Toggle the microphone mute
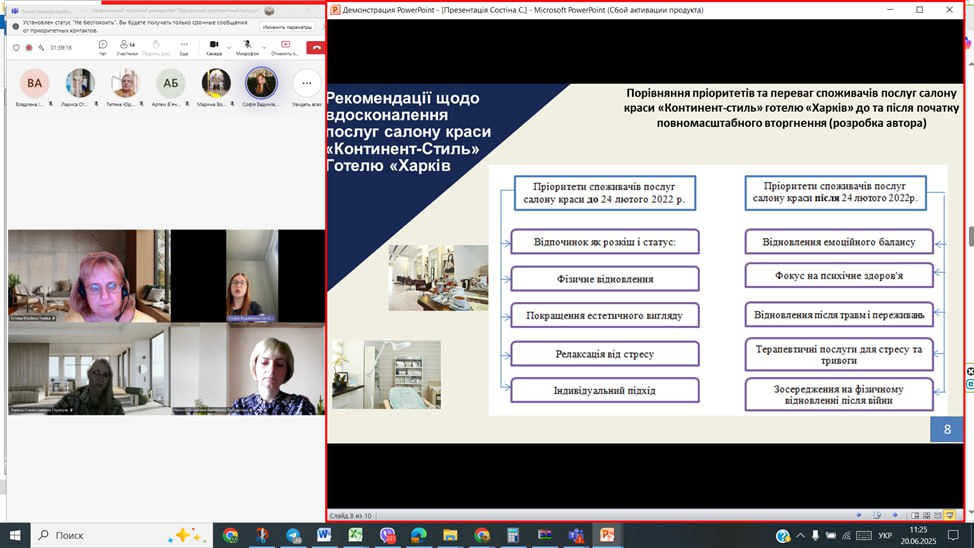Viewport: 974px width, 548px height. 246,45
